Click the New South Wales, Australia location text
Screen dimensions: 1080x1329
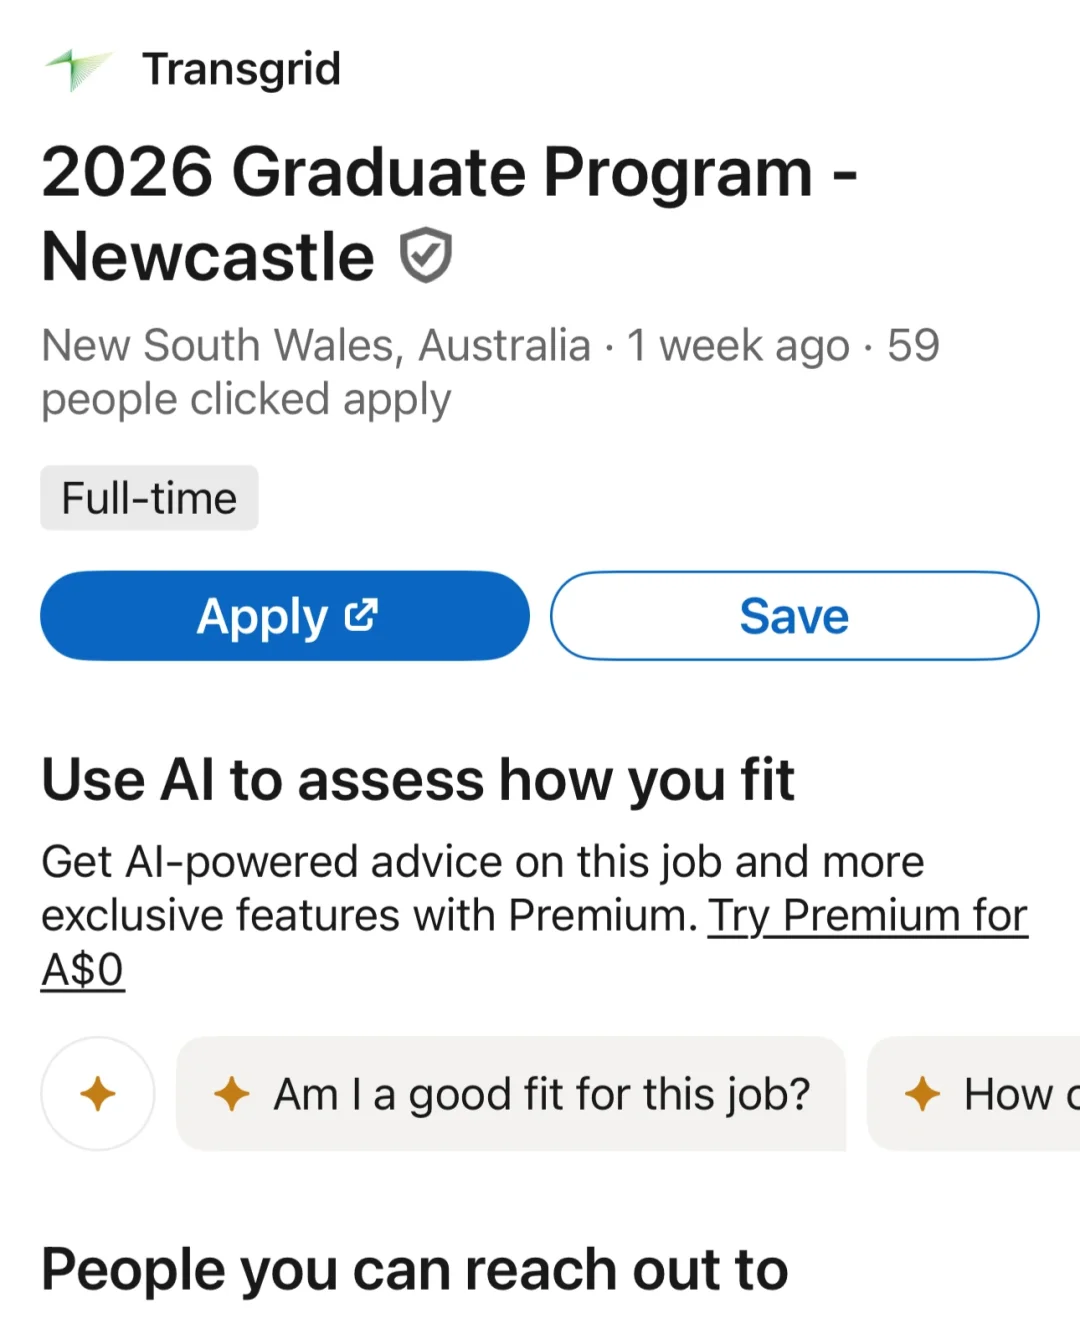pos(315,346)
